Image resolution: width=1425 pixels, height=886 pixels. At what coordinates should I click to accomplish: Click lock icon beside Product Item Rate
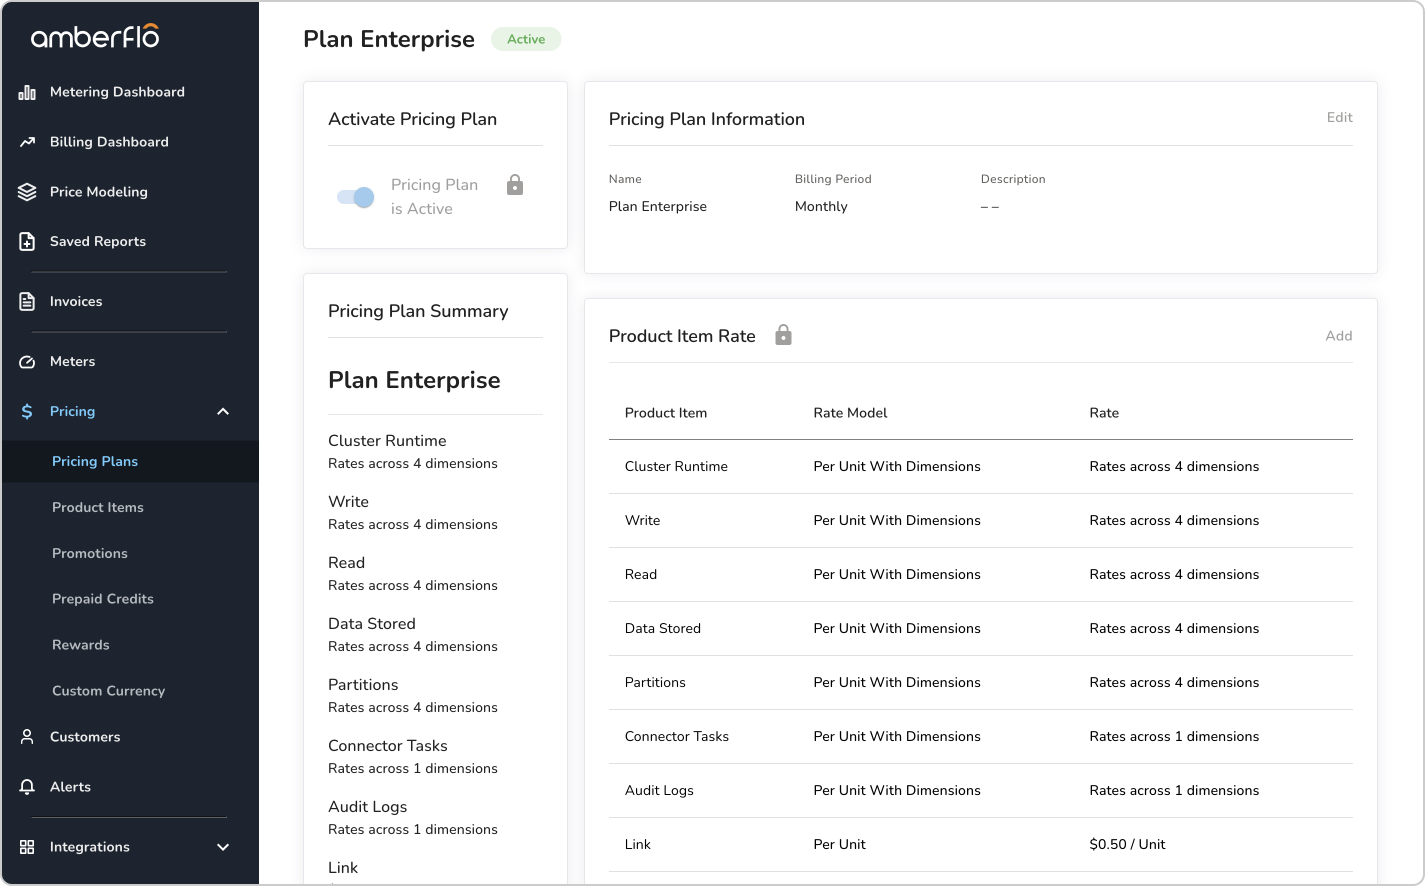784,335
